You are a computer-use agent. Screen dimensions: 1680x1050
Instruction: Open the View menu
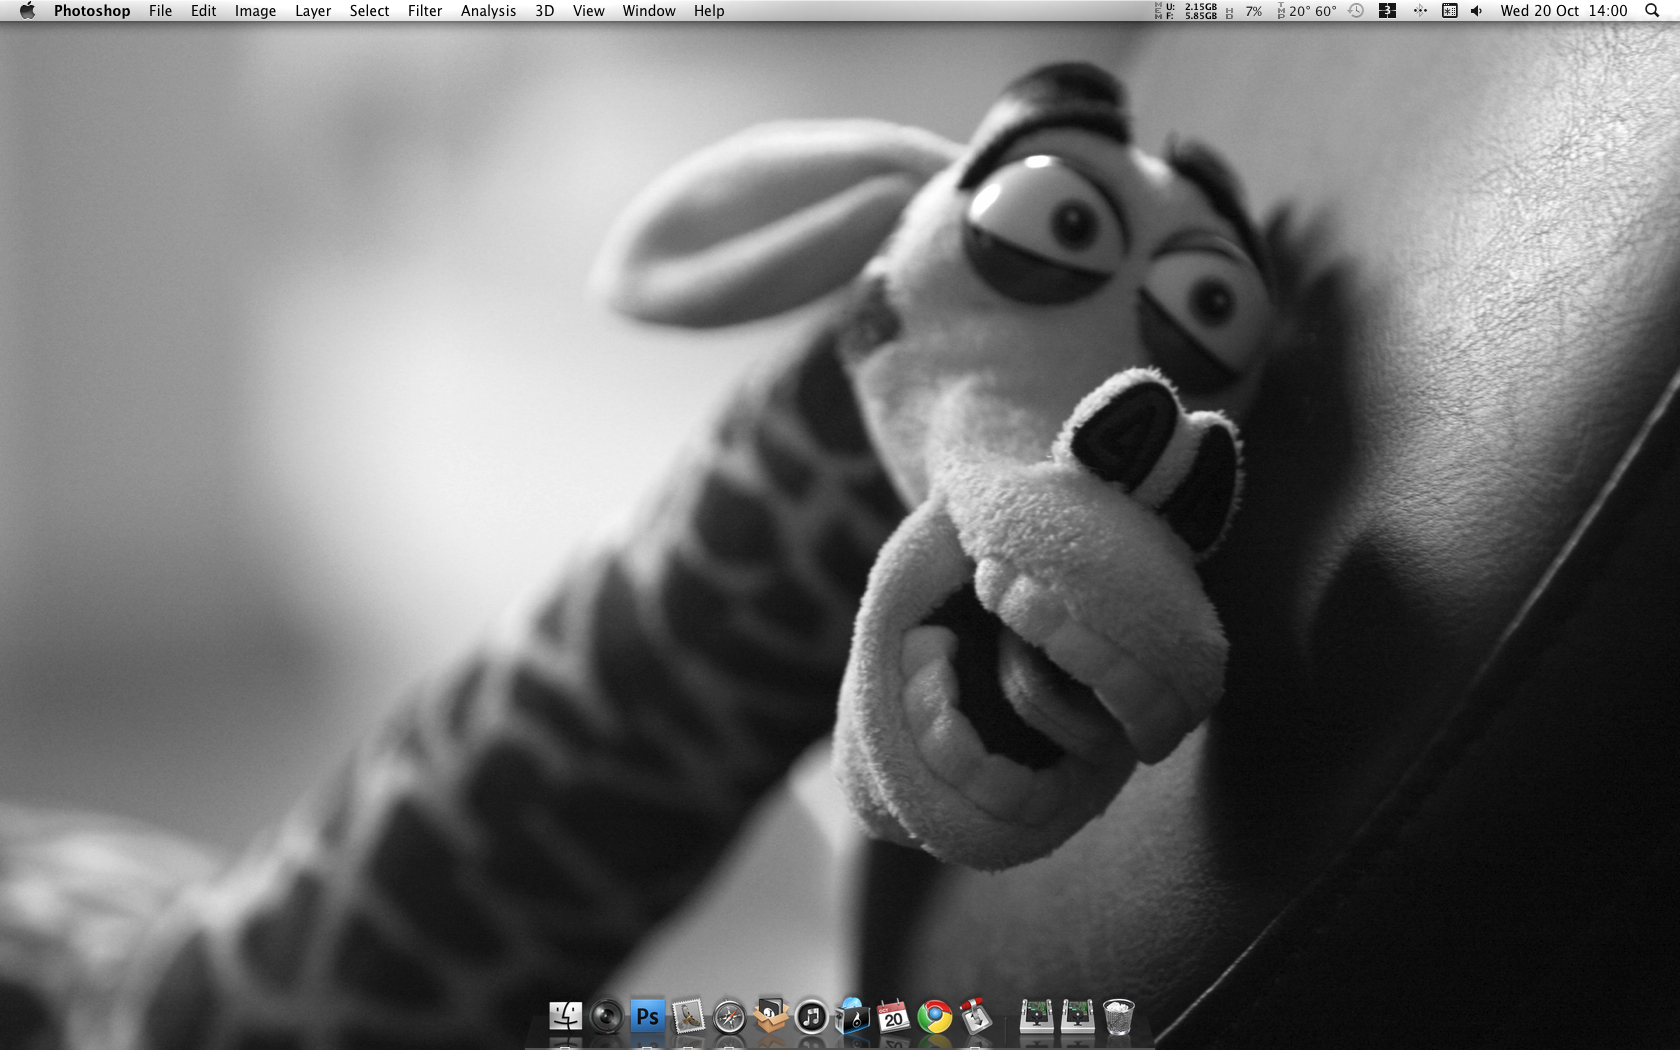point(588,11)
